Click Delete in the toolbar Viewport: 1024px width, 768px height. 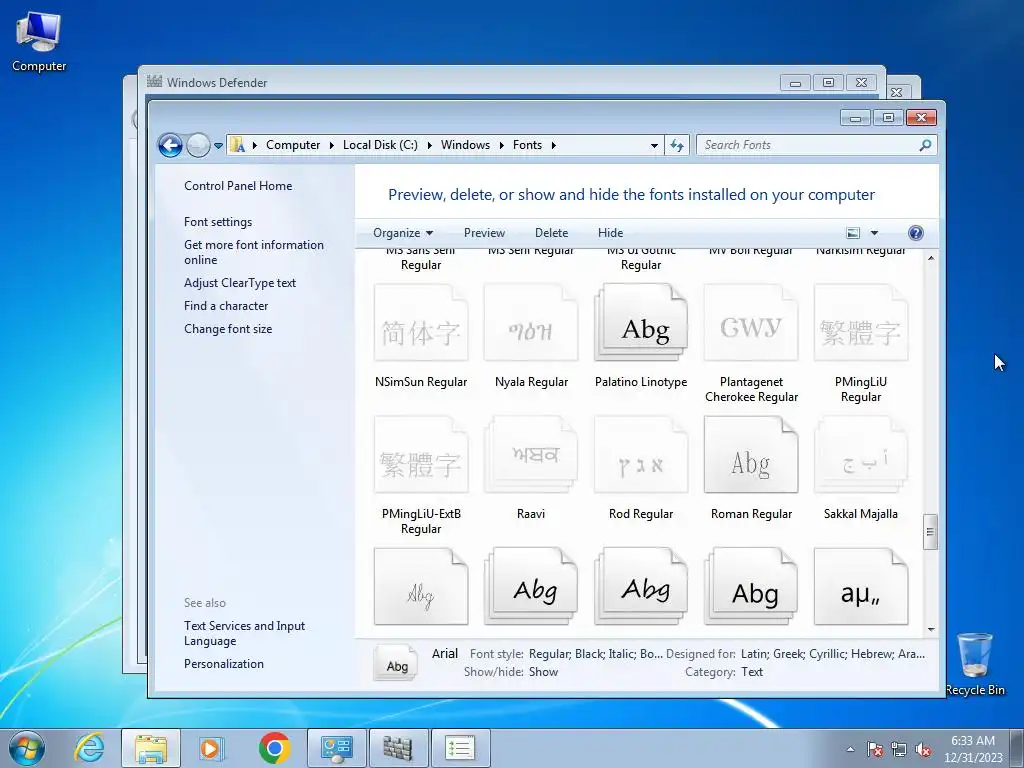(x=551, y=233)
